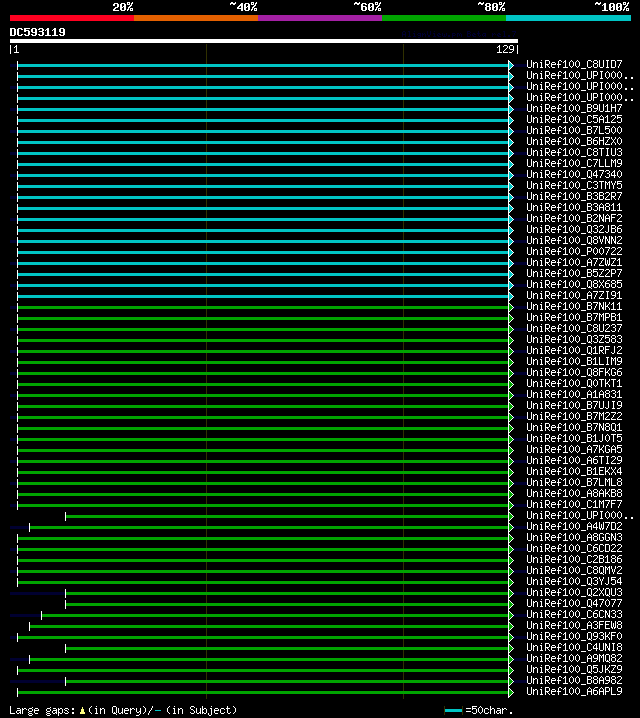
Task: Select the UniRef100_Q1RFJ2 label
Action: point(574,350)
